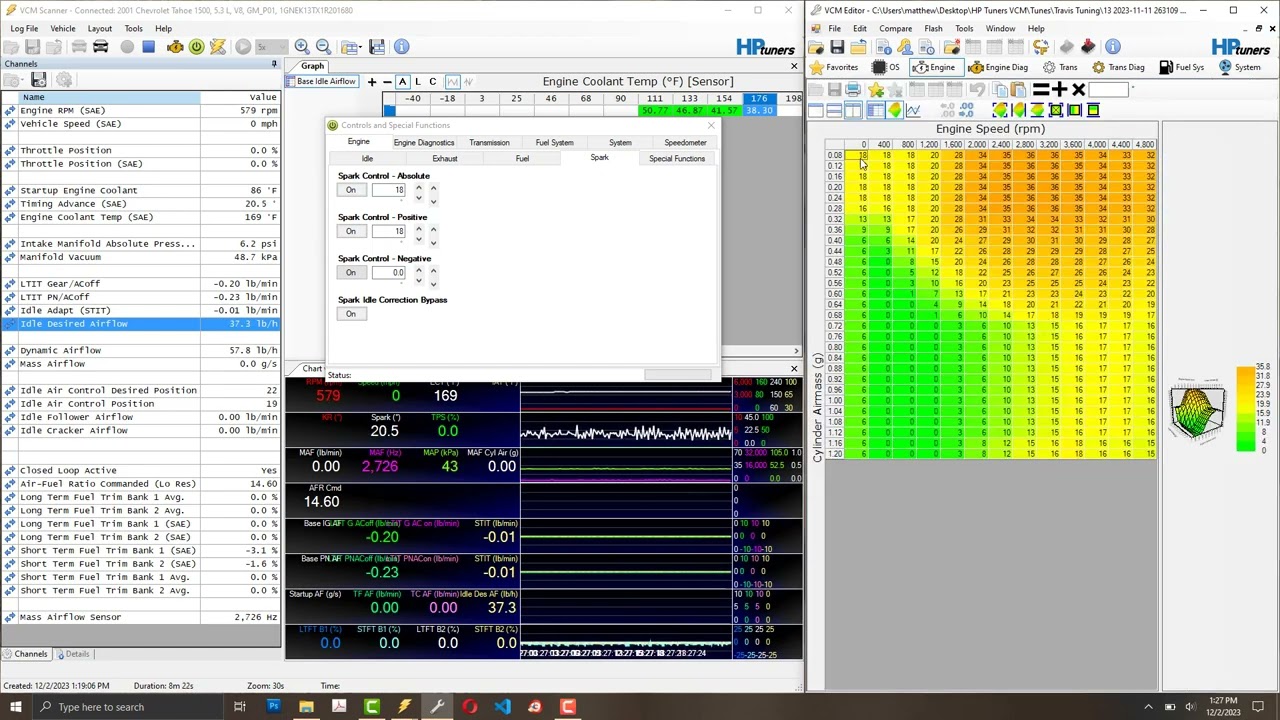Toggle Spark Control - Positive On button

coord(350,231)
